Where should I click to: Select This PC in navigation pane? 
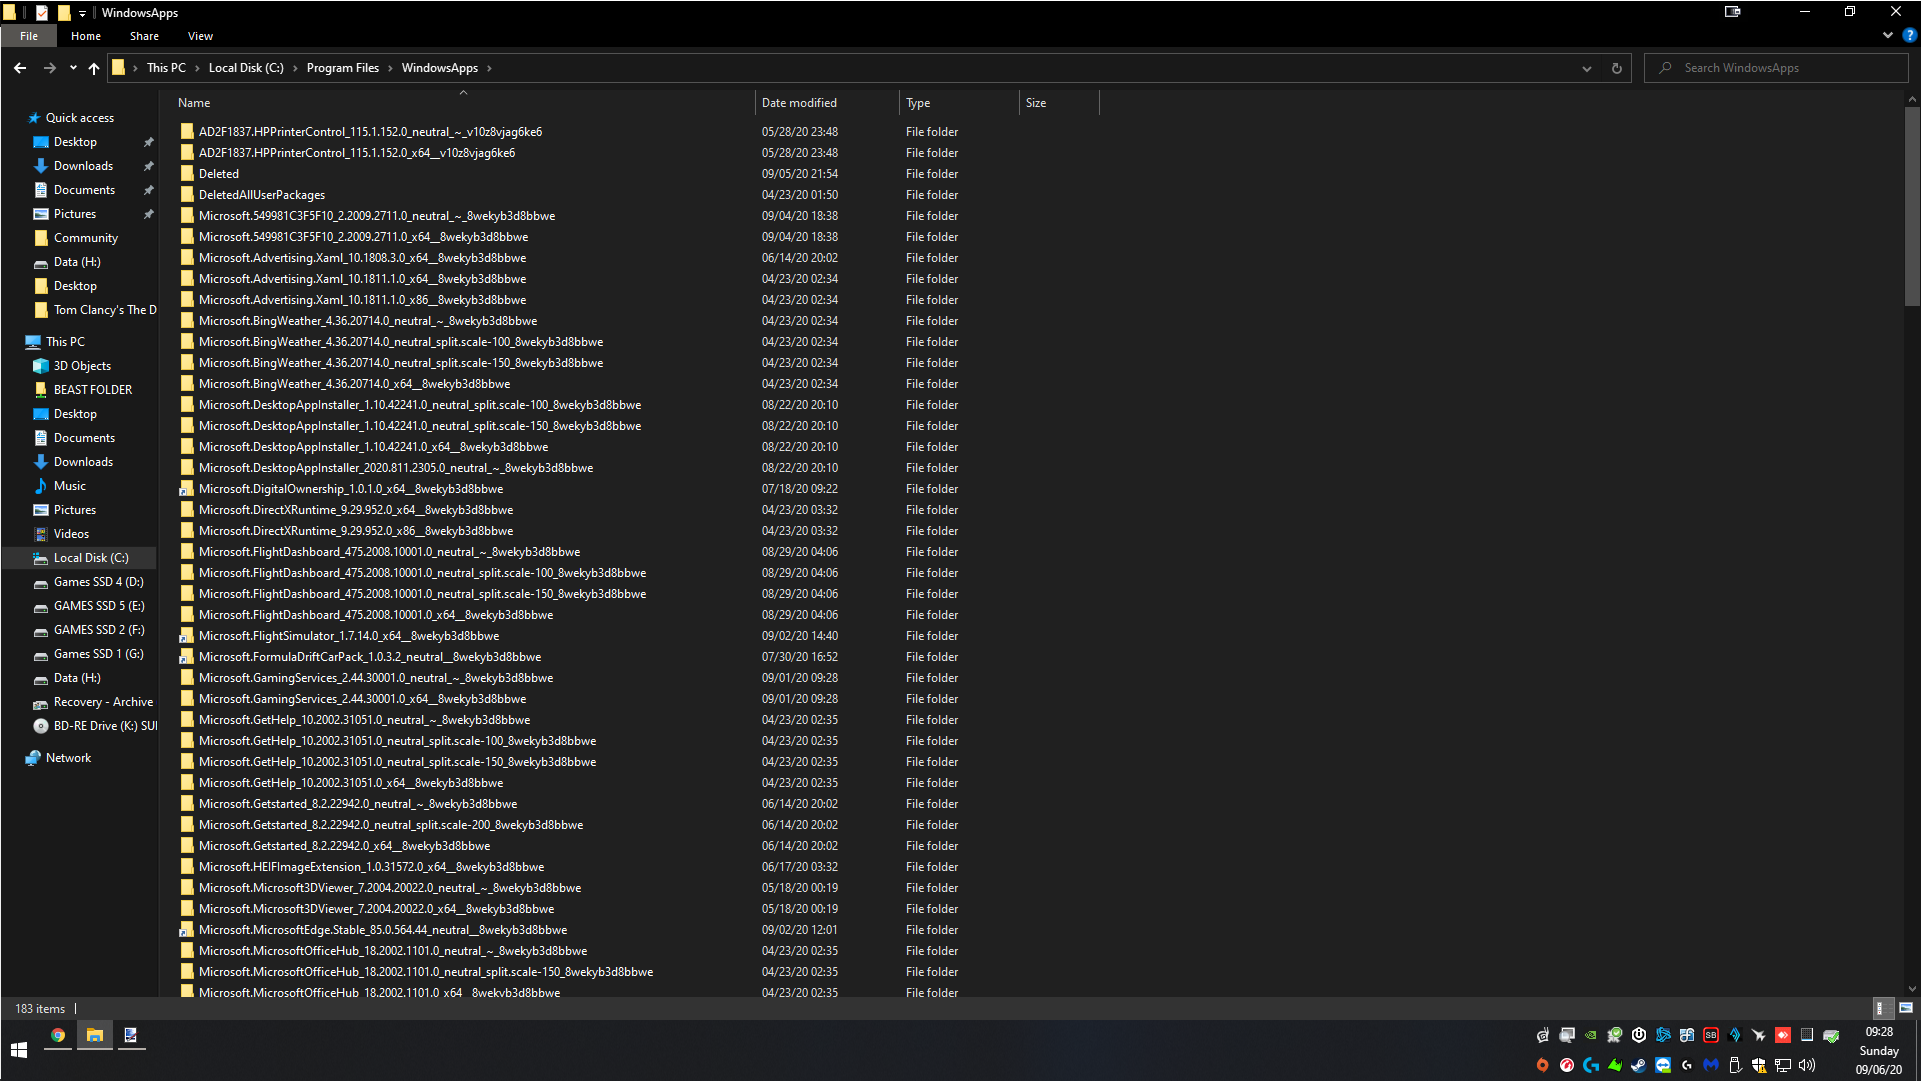[65, 342]
